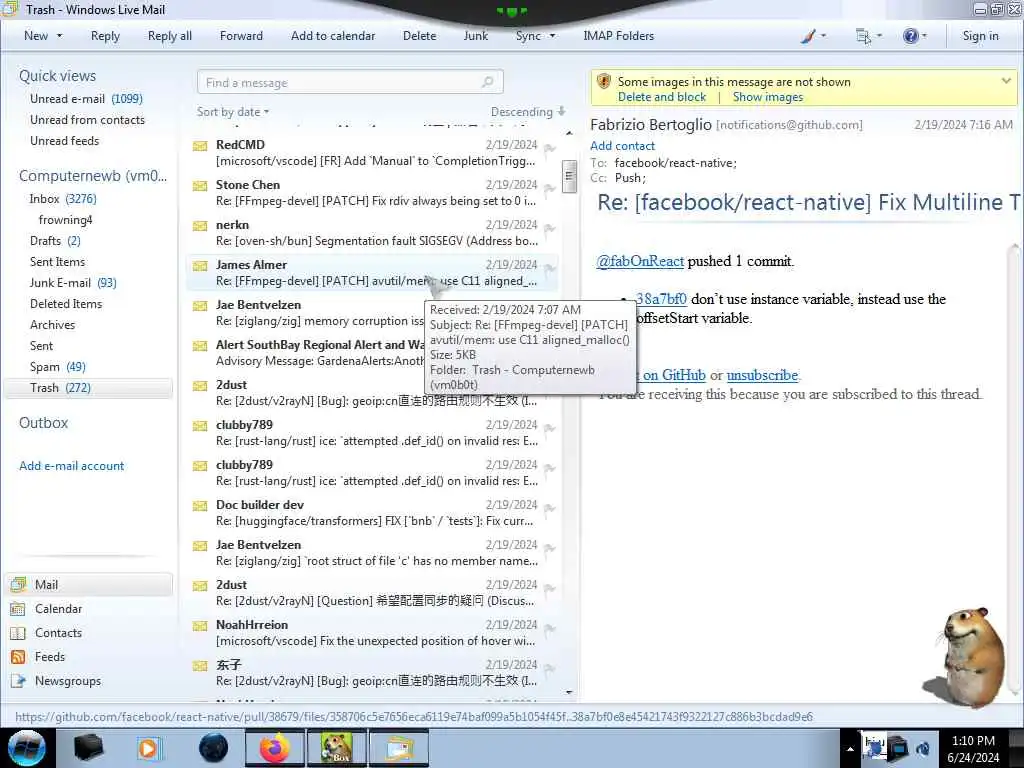Collapse the images warning bar chevron
This screenshot has height=768, width=1024.
1006,81
